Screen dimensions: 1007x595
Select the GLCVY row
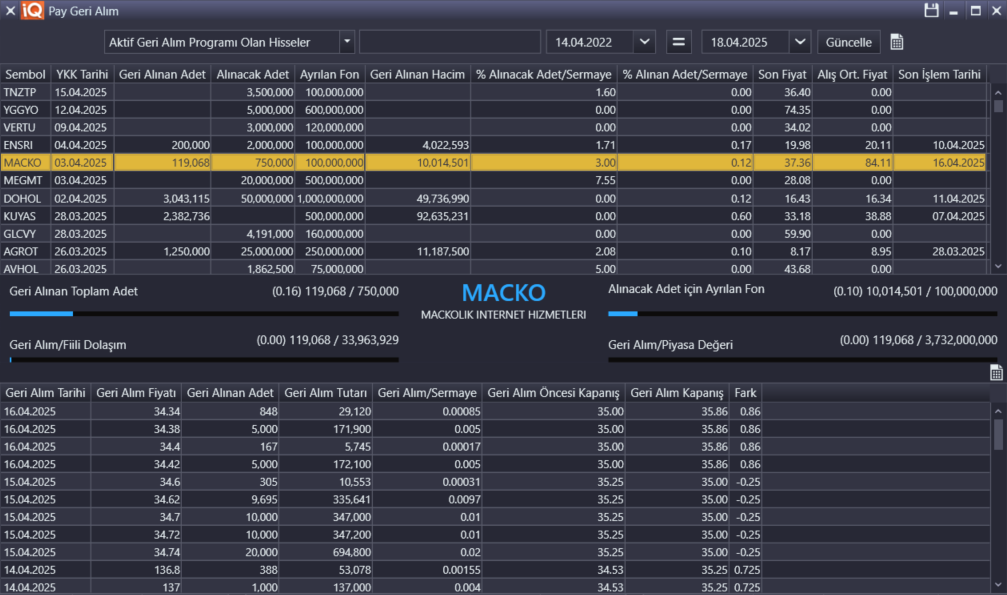(x=493, y=234)
